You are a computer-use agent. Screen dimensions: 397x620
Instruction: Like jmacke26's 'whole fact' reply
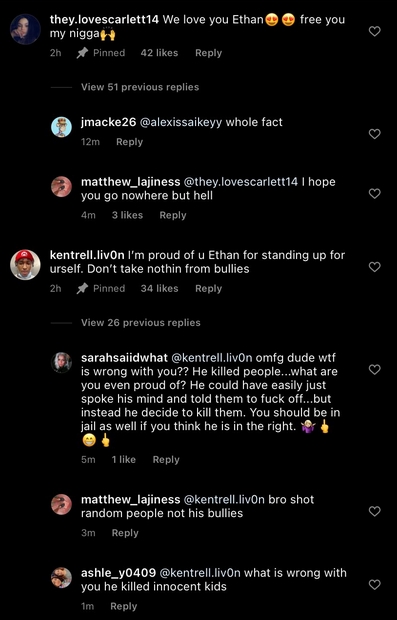pos(374,134)
